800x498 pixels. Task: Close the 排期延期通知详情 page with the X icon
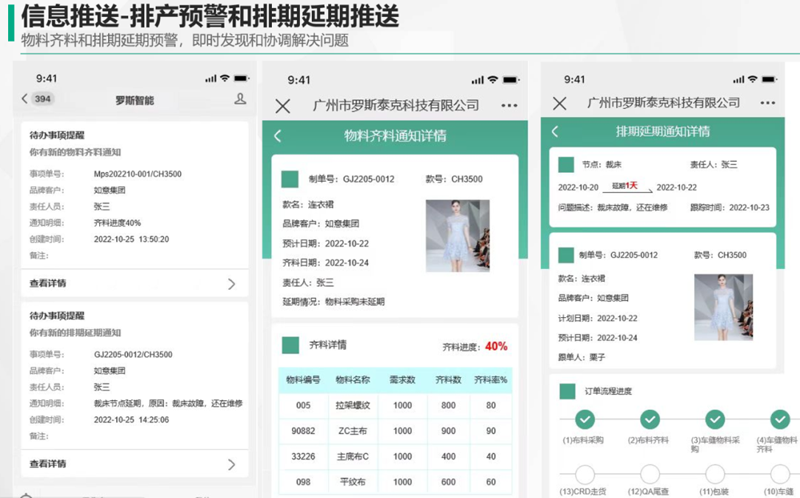(560, 103)
